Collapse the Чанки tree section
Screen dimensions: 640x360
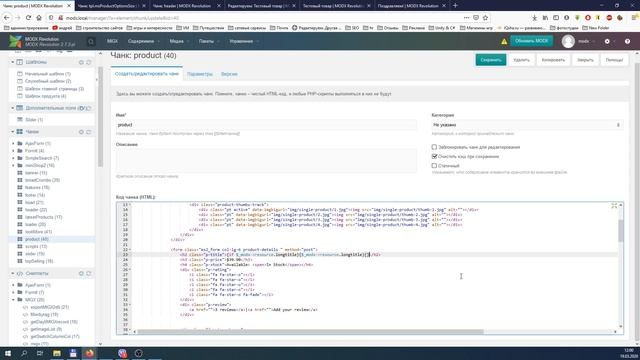(x=13, y=132)
